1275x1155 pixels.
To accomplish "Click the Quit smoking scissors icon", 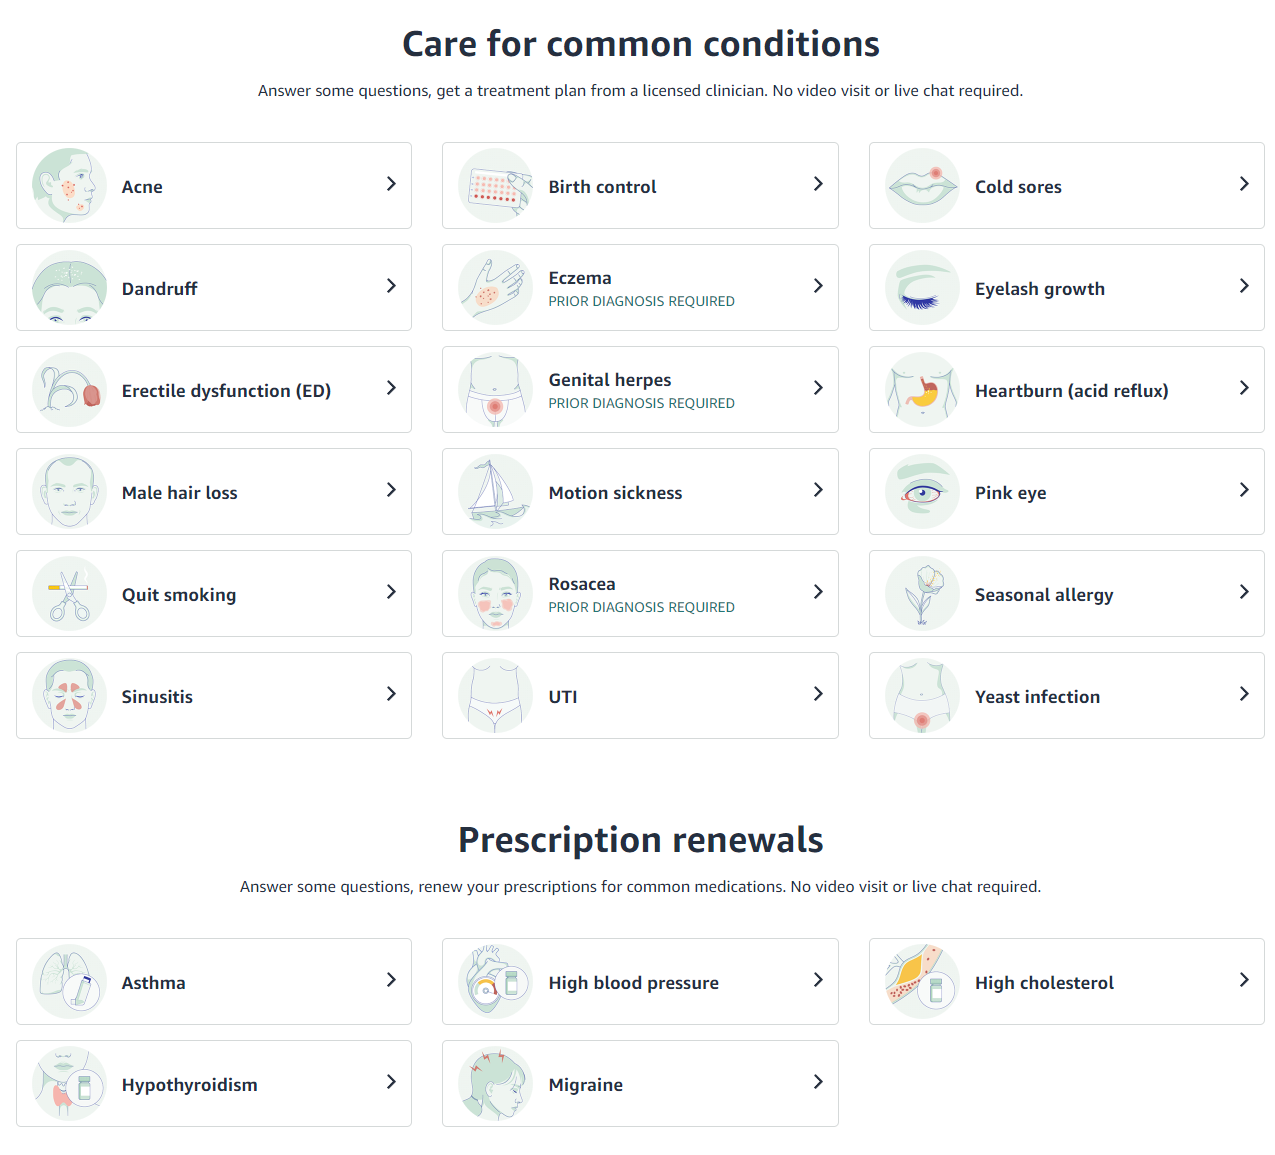I will click(69, 594).
